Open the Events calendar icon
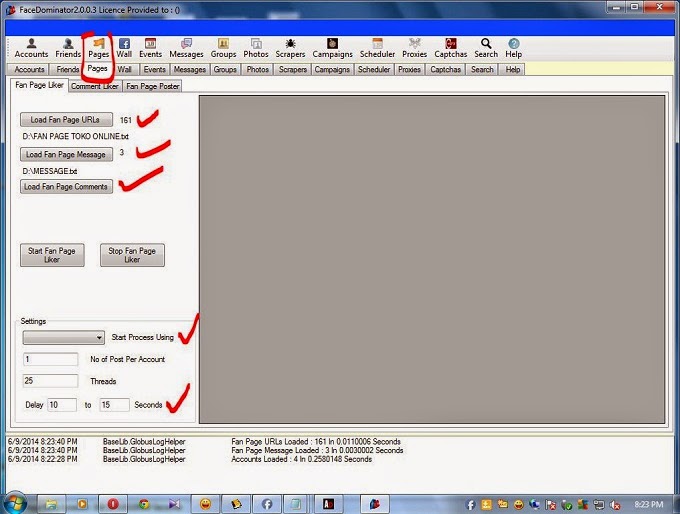680x514 pixels. (x=150, y=48)
